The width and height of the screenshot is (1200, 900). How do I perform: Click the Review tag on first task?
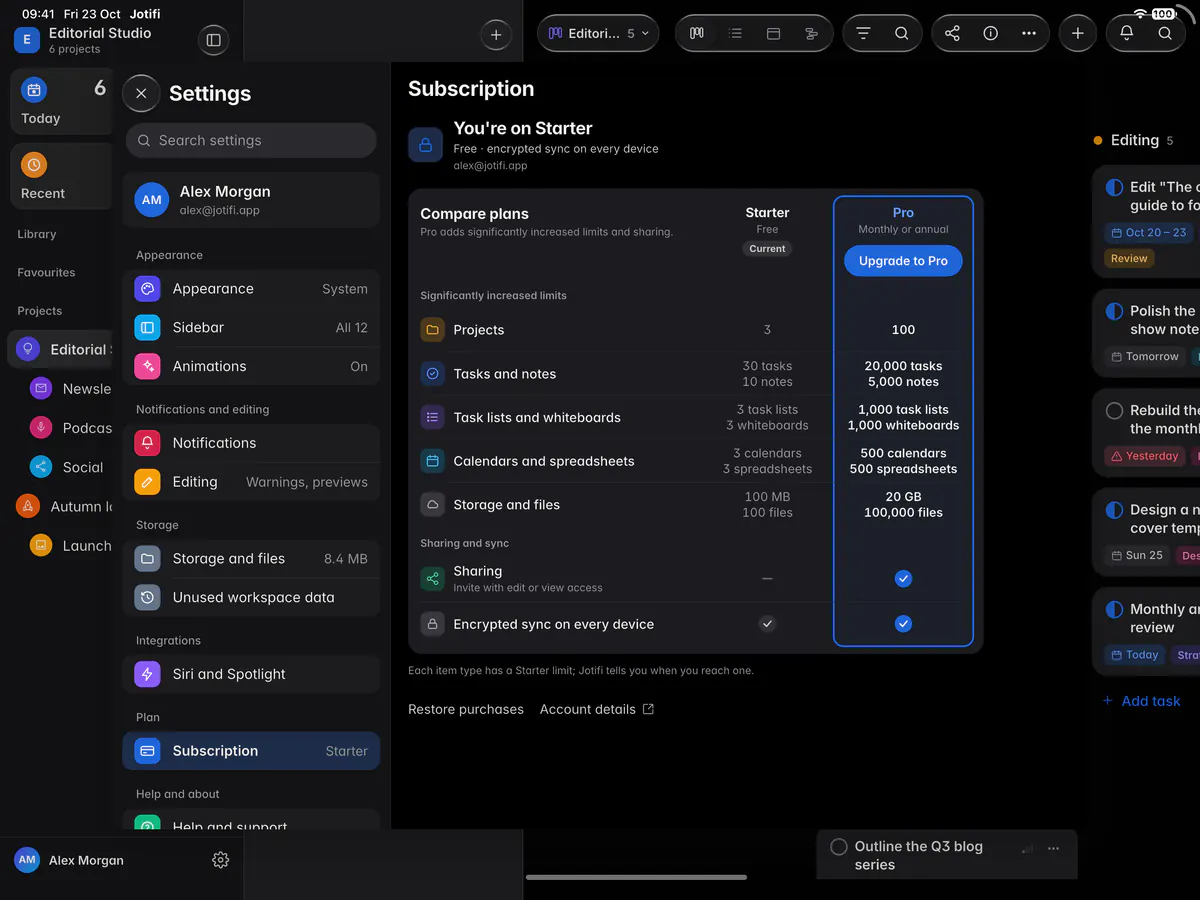(x=1129, y=258)
